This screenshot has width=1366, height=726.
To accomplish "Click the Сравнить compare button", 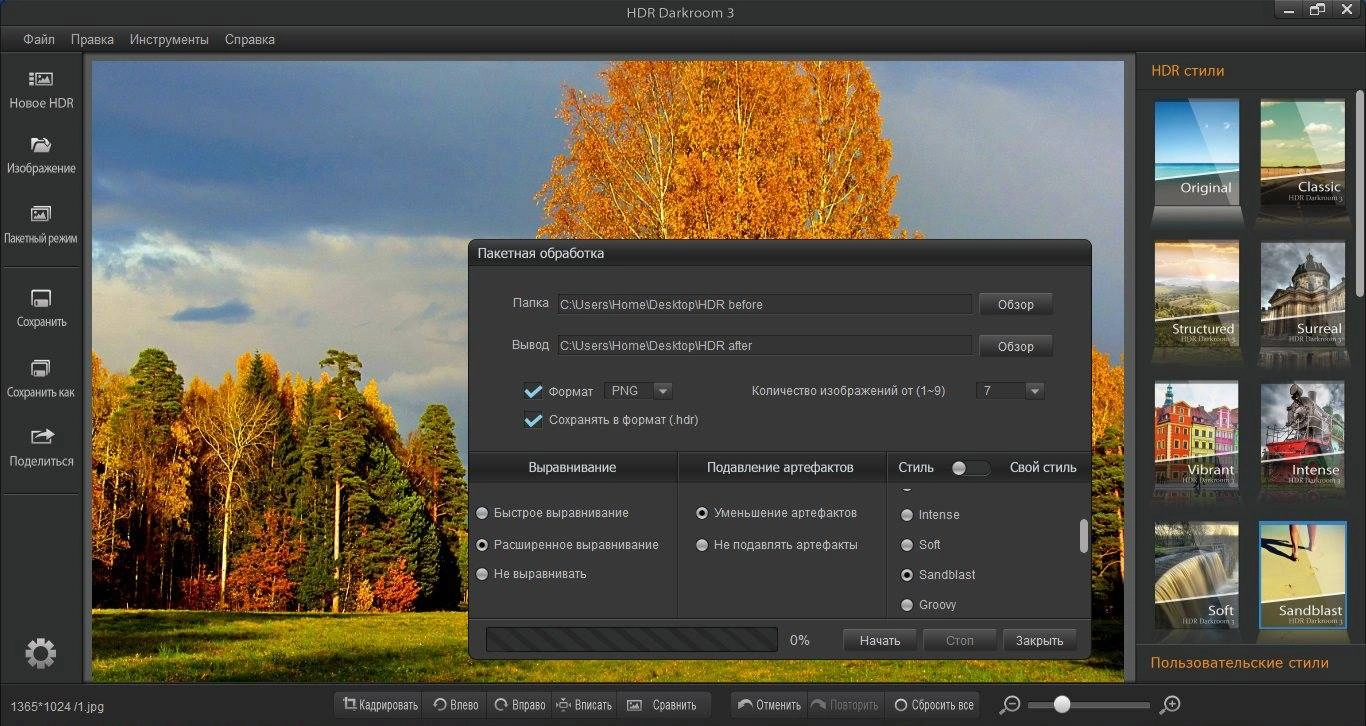I will (x=663, y=705).
